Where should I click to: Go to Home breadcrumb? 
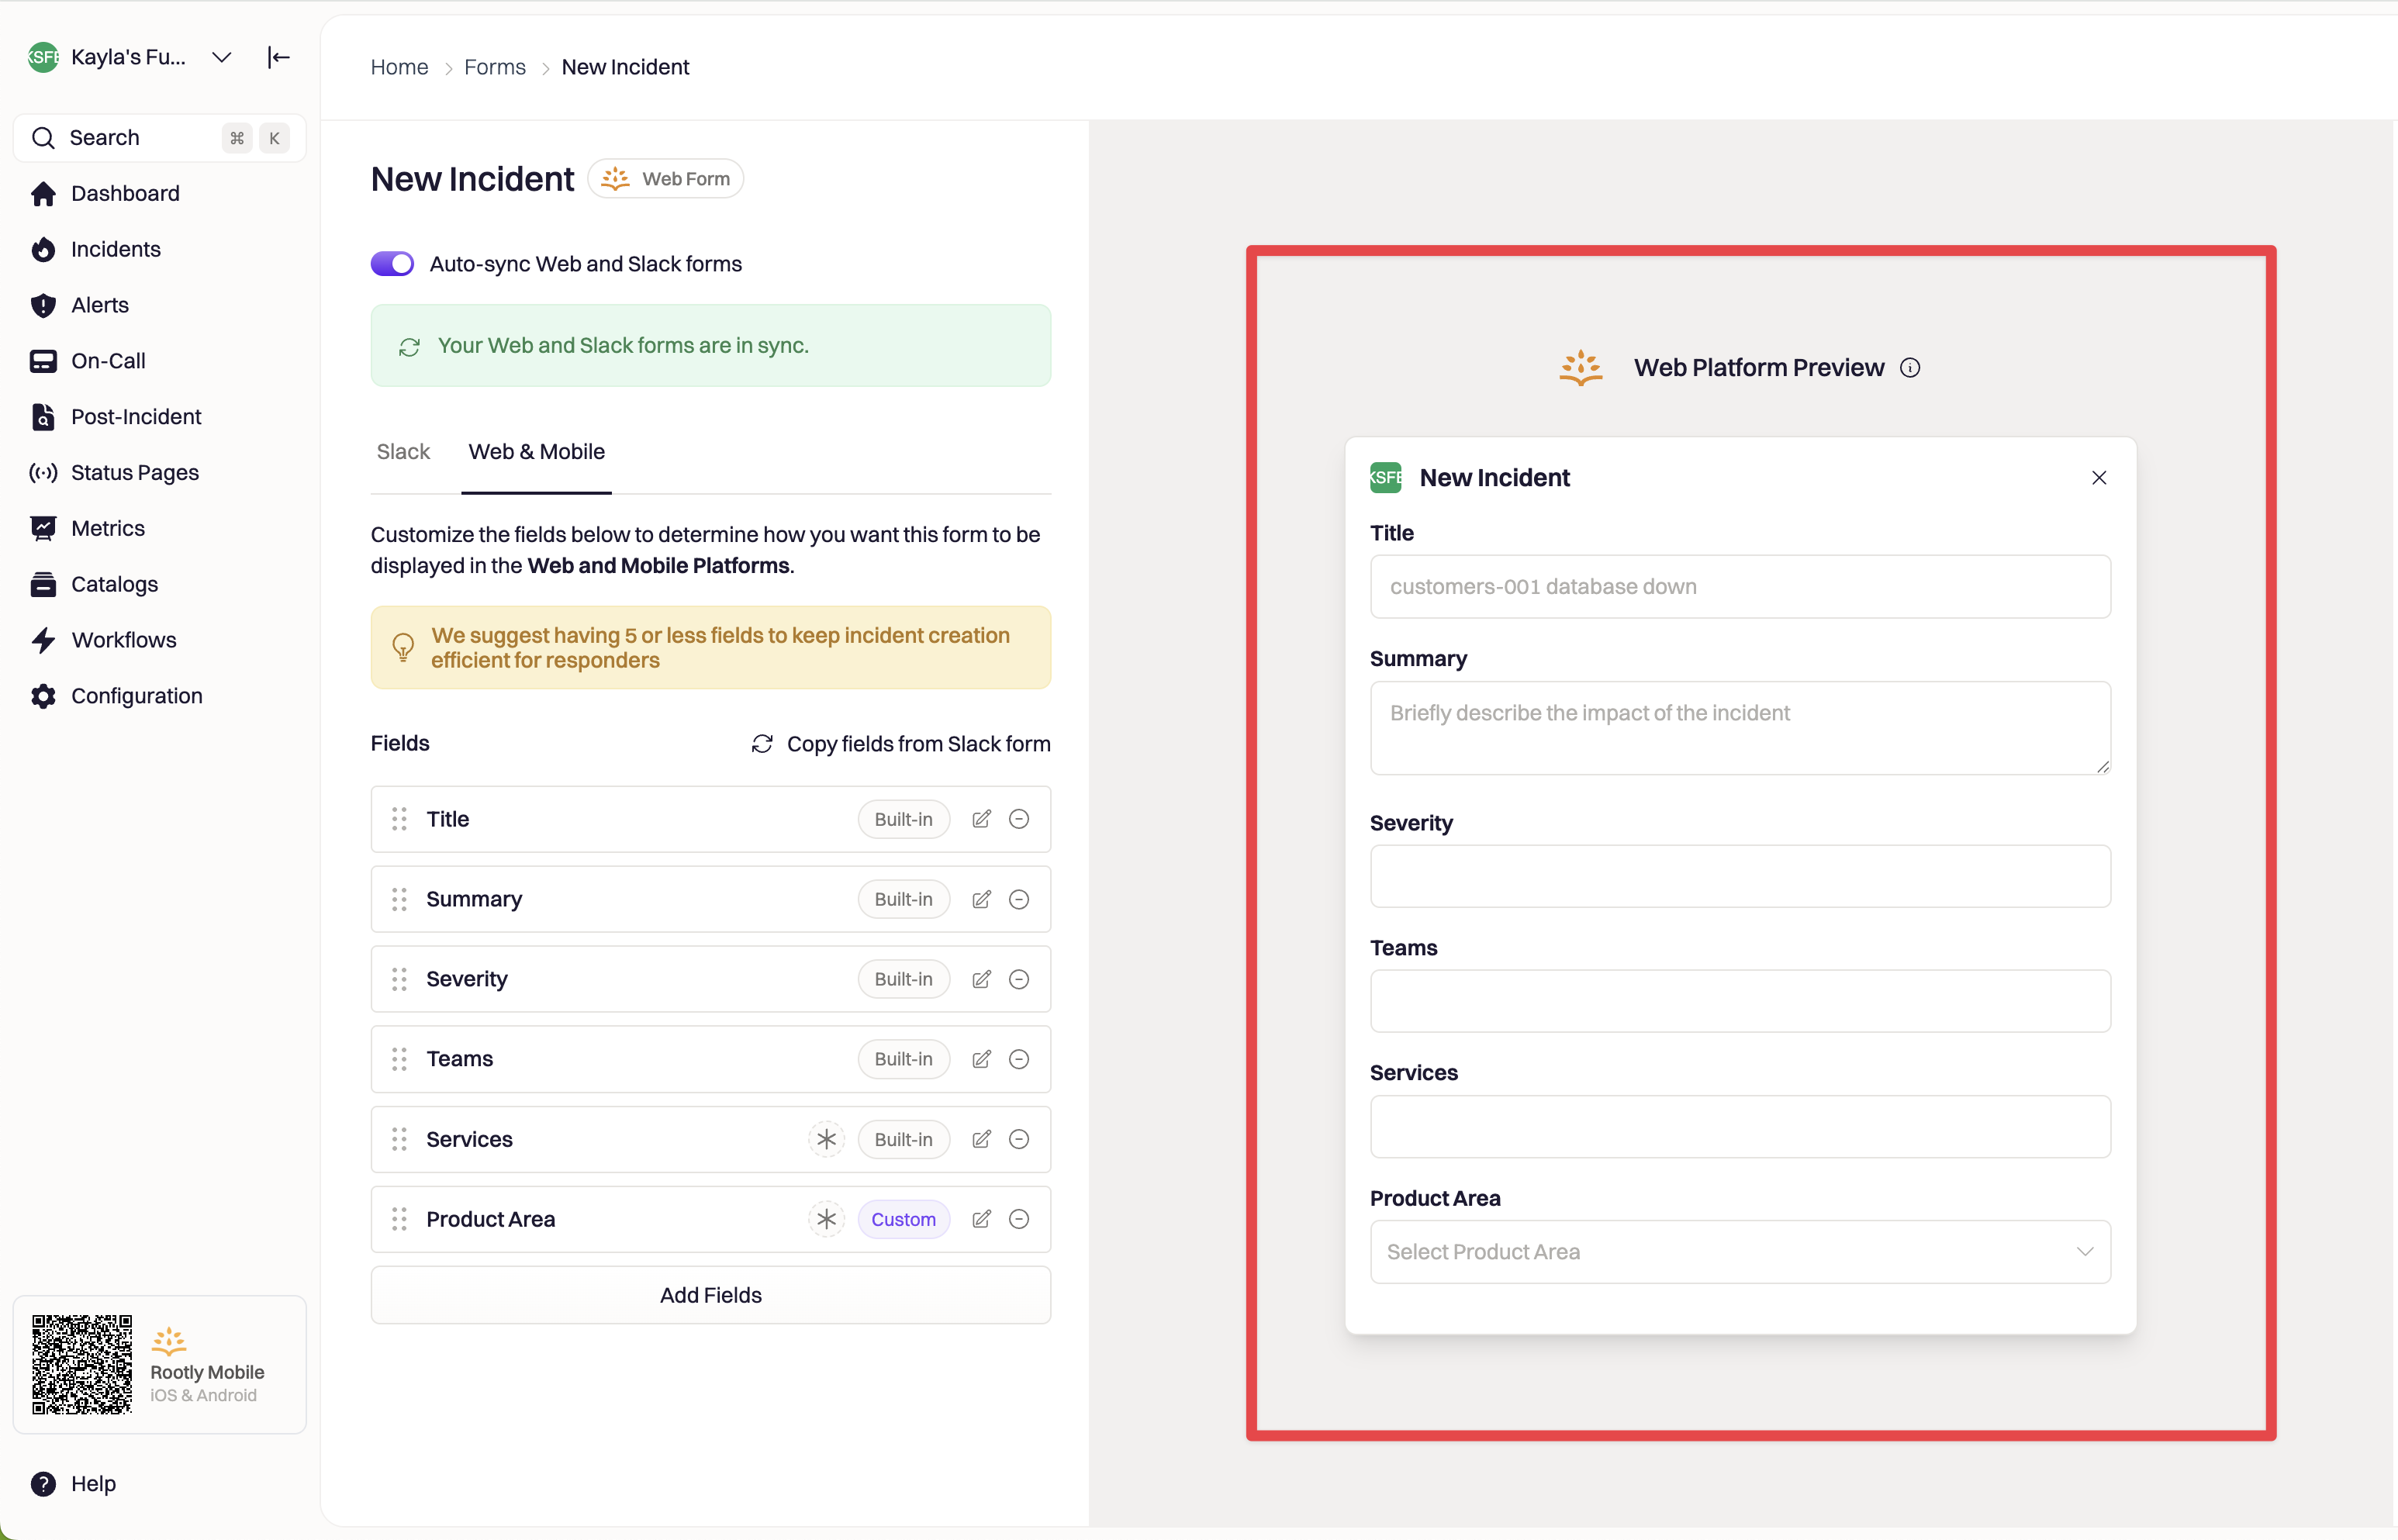[x=399, y=67]
